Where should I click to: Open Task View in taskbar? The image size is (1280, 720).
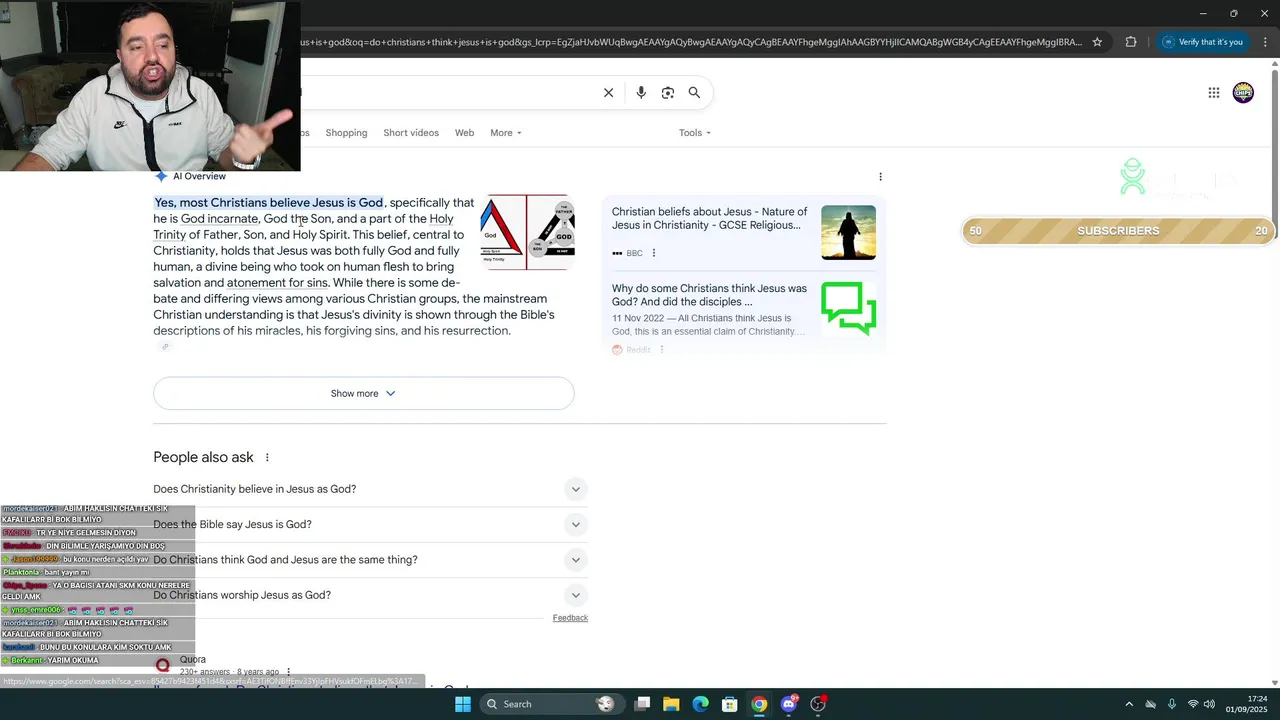coord(643,704)
